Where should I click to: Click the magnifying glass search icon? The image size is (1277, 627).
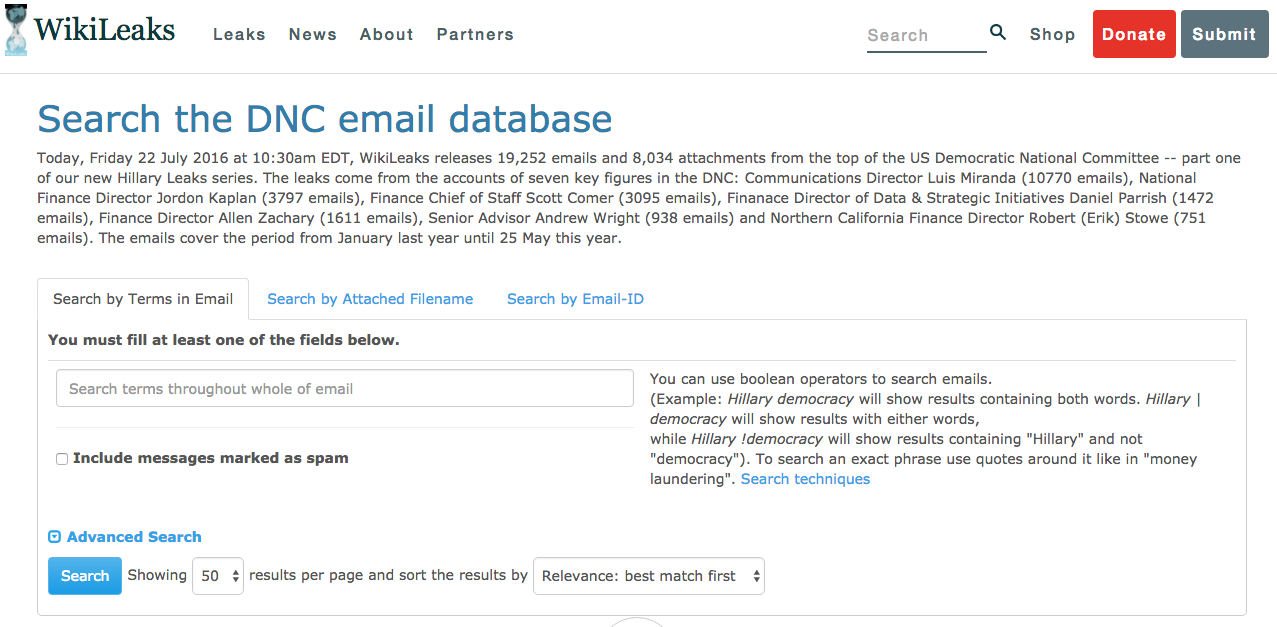coord(998,32)
